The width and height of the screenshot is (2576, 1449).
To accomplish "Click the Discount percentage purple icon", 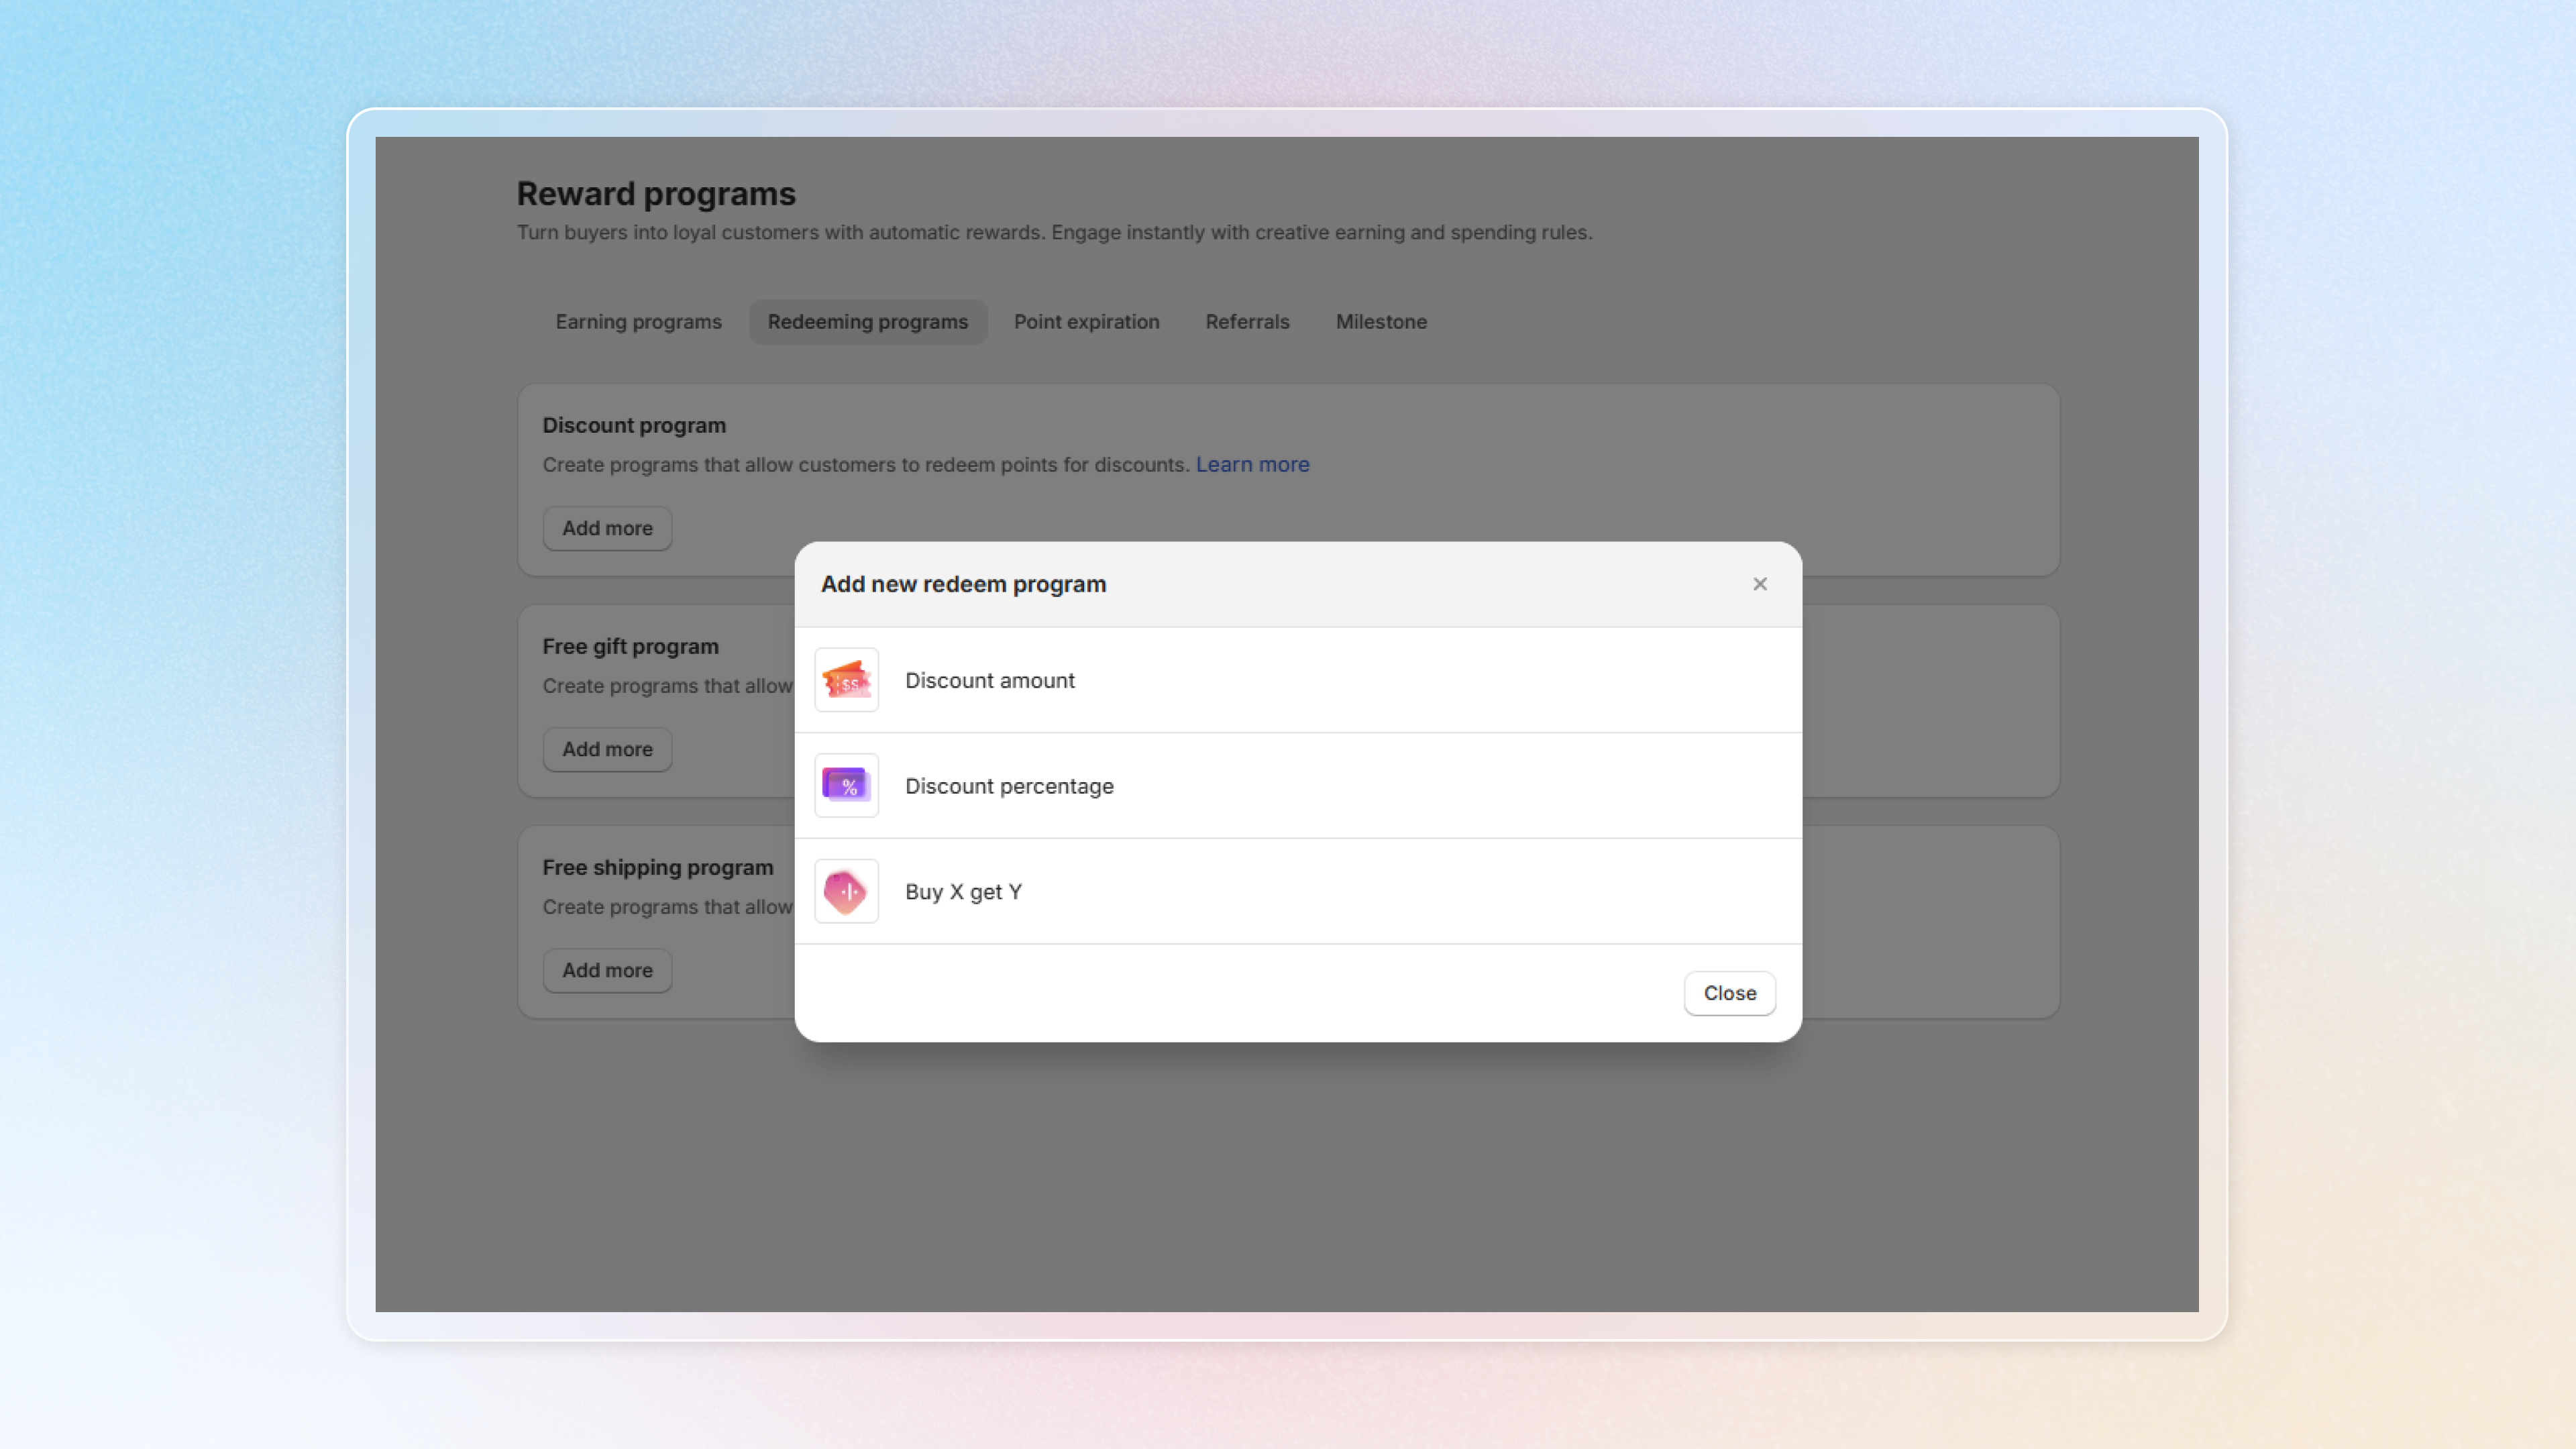I will click(846, 786).
